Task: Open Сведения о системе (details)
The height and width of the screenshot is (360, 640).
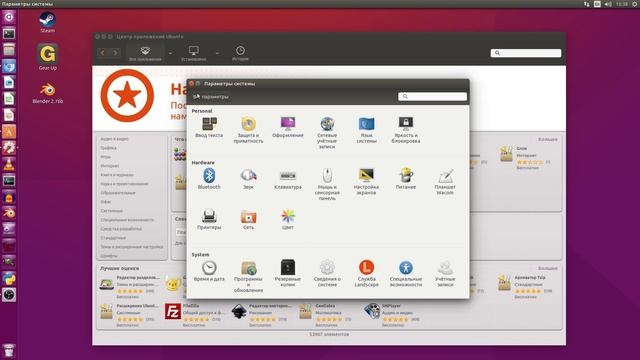Action: 327,273
